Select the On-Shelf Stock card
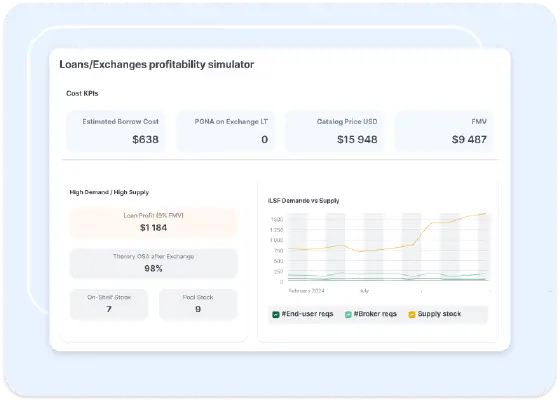Screen dimensions: 560x402 pos(109,305)
